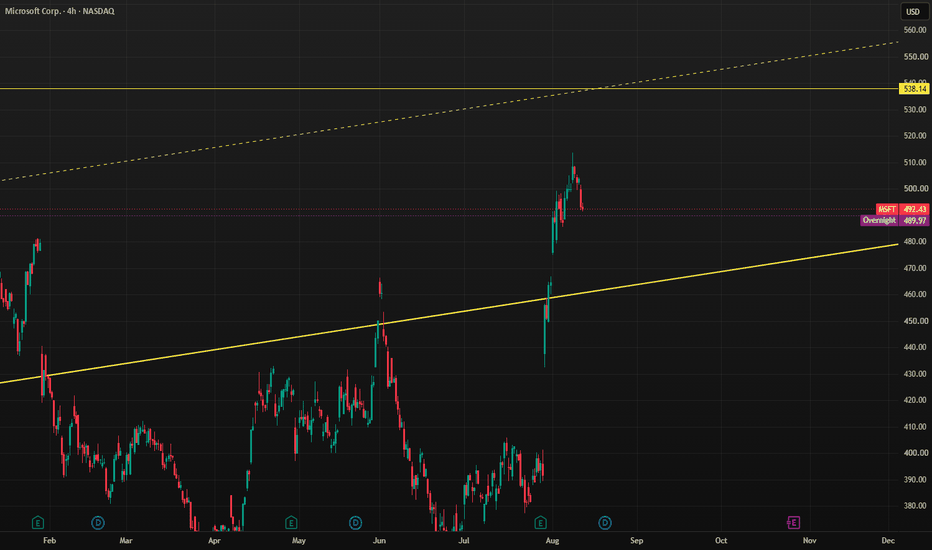Click the 410.00 price scale value

tap(915, 427)
